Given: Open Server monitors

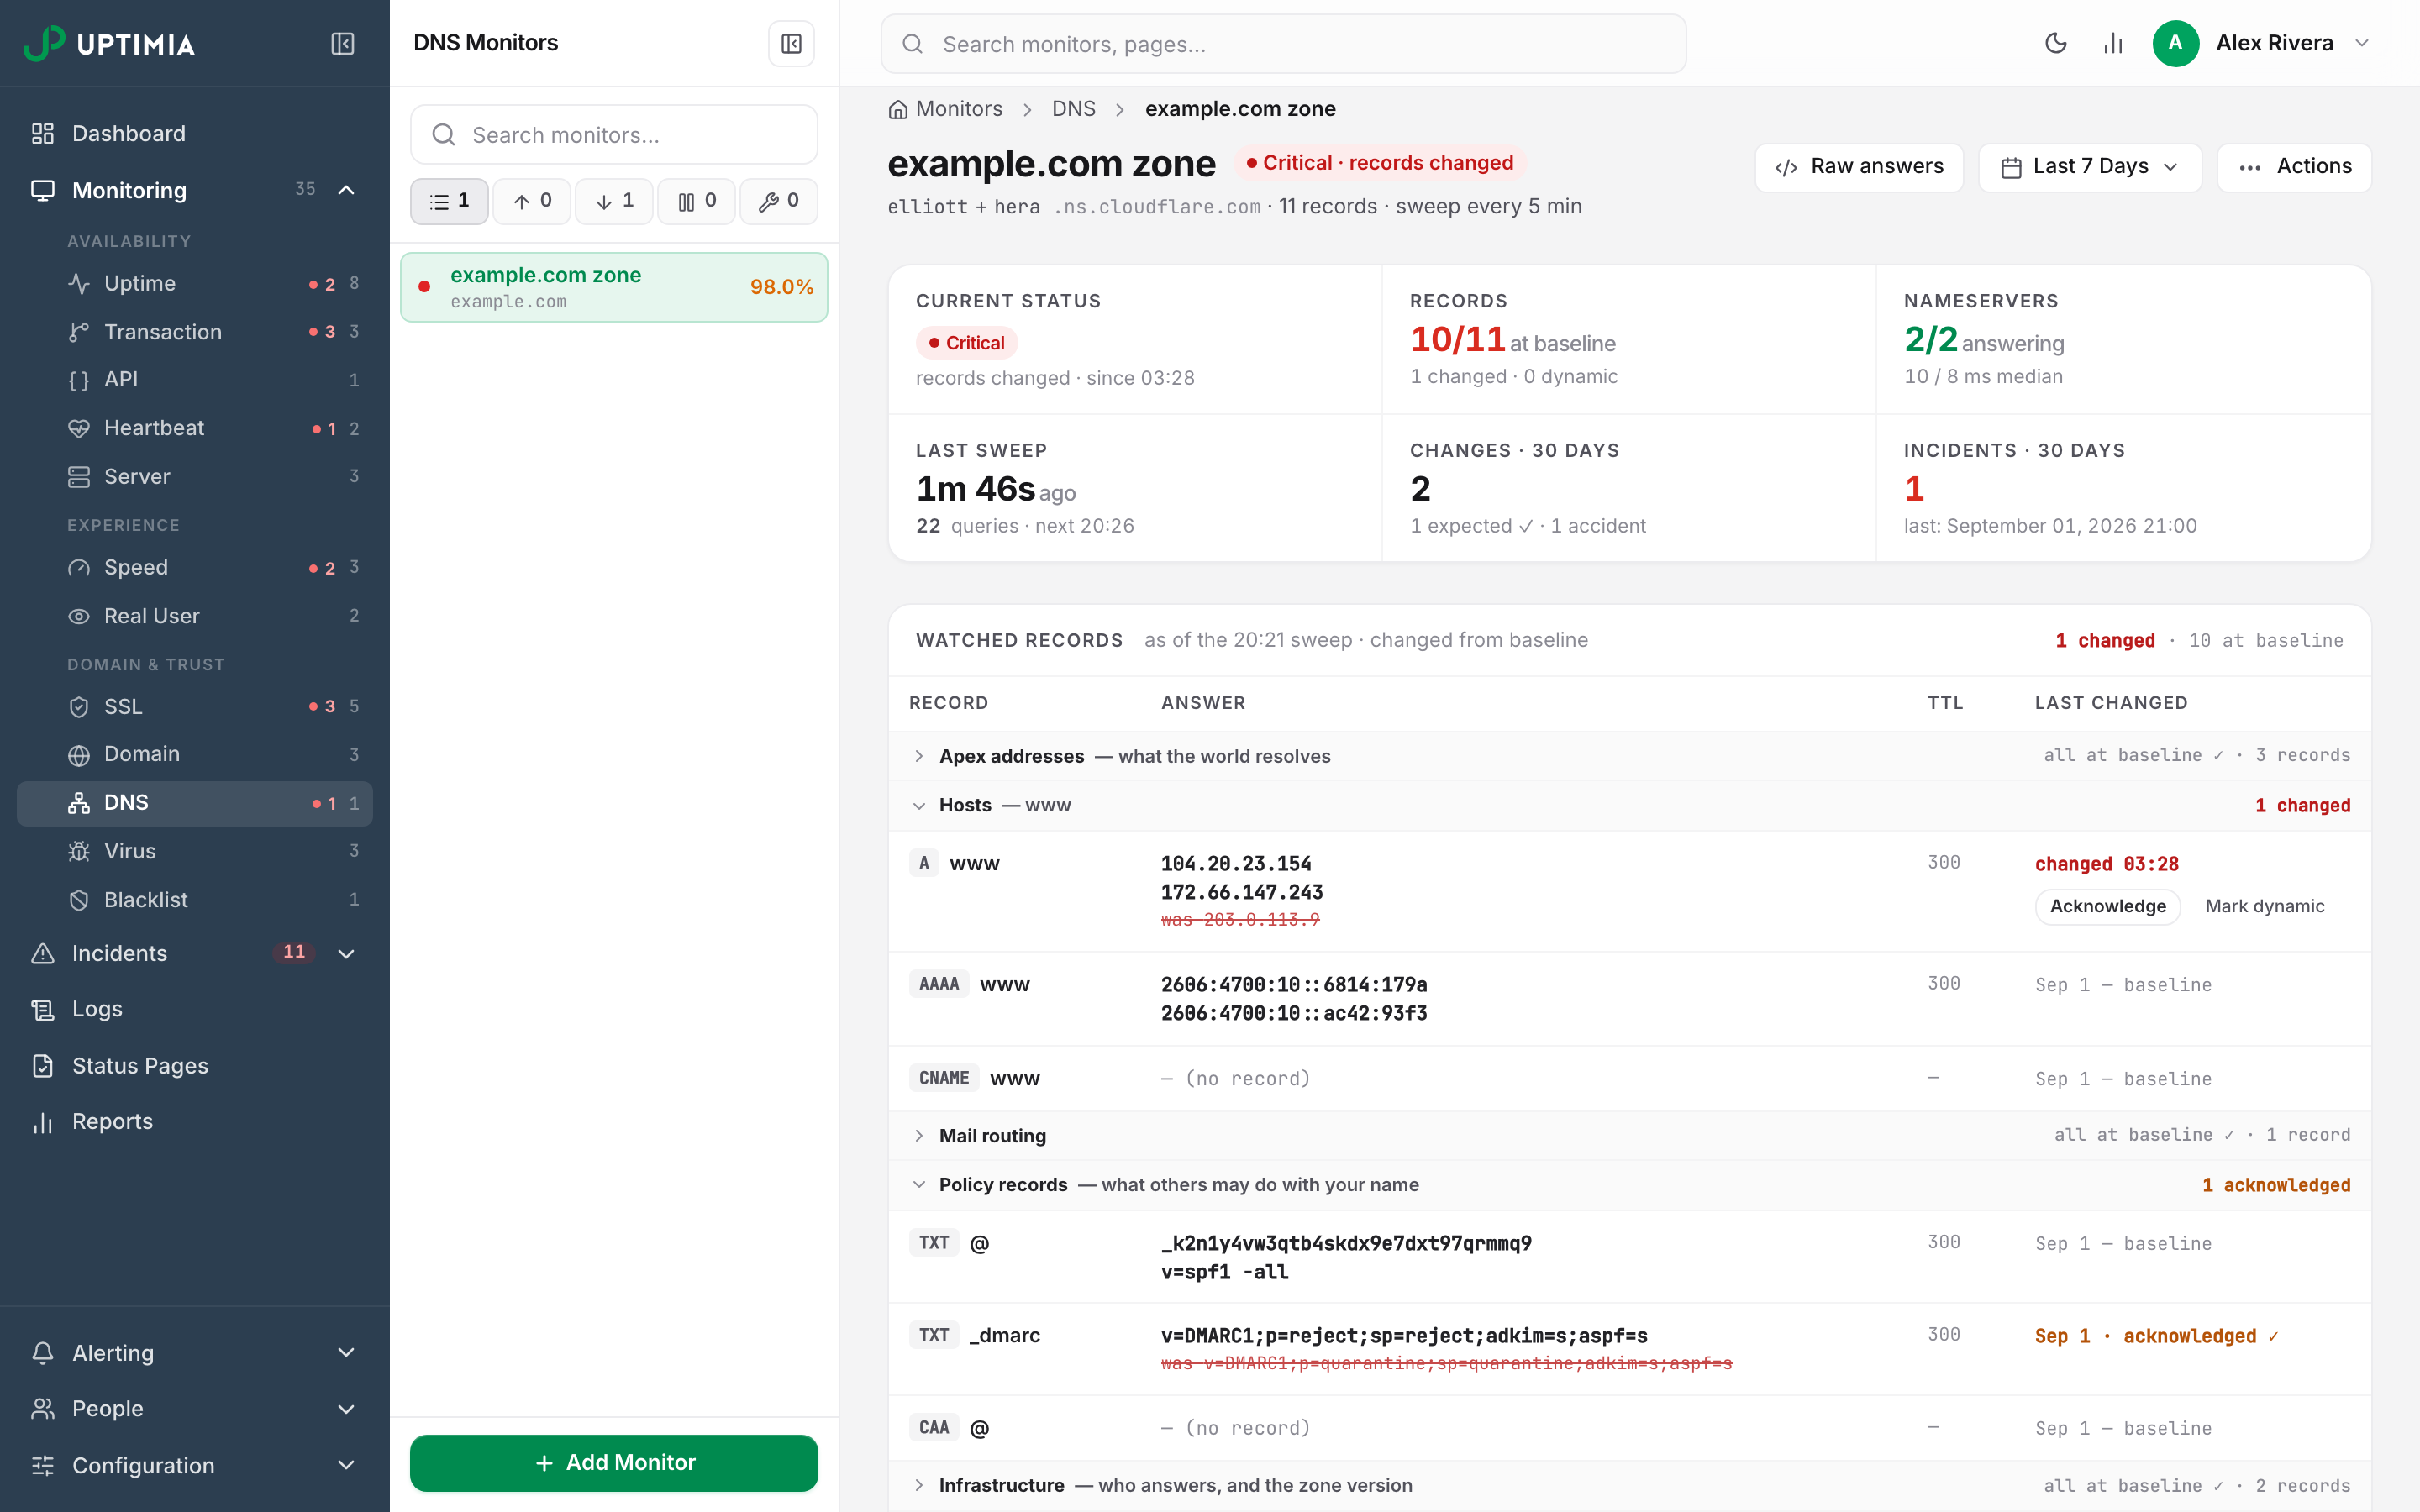Looking at the screenshot, I should click(x=195, y=476).
